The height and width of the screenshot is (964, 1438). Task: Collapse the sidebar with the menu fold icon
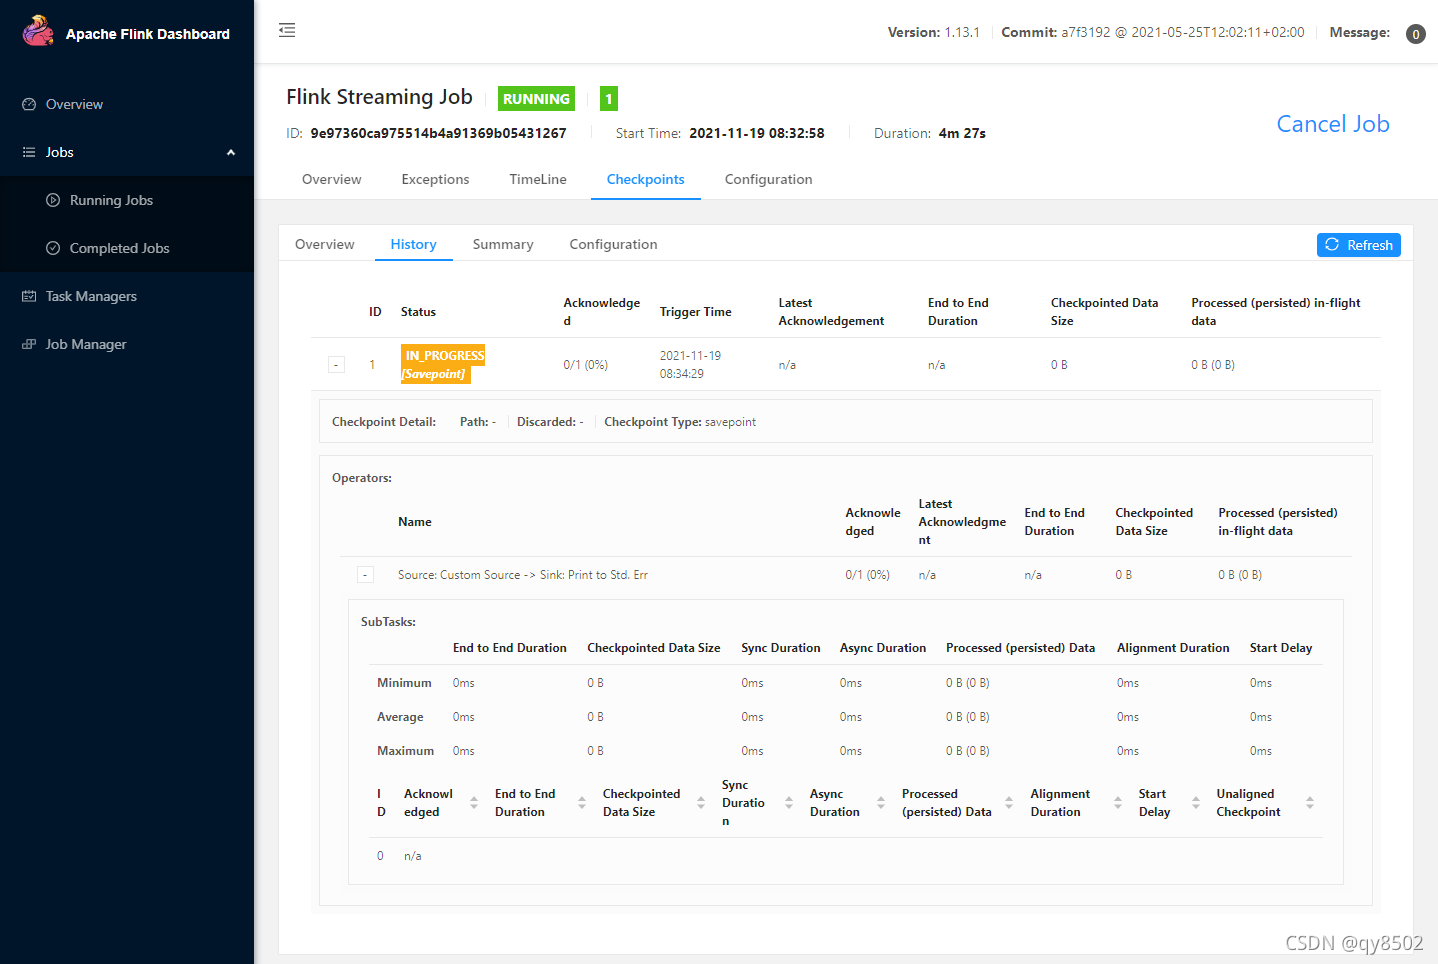[x=287, y=31]
